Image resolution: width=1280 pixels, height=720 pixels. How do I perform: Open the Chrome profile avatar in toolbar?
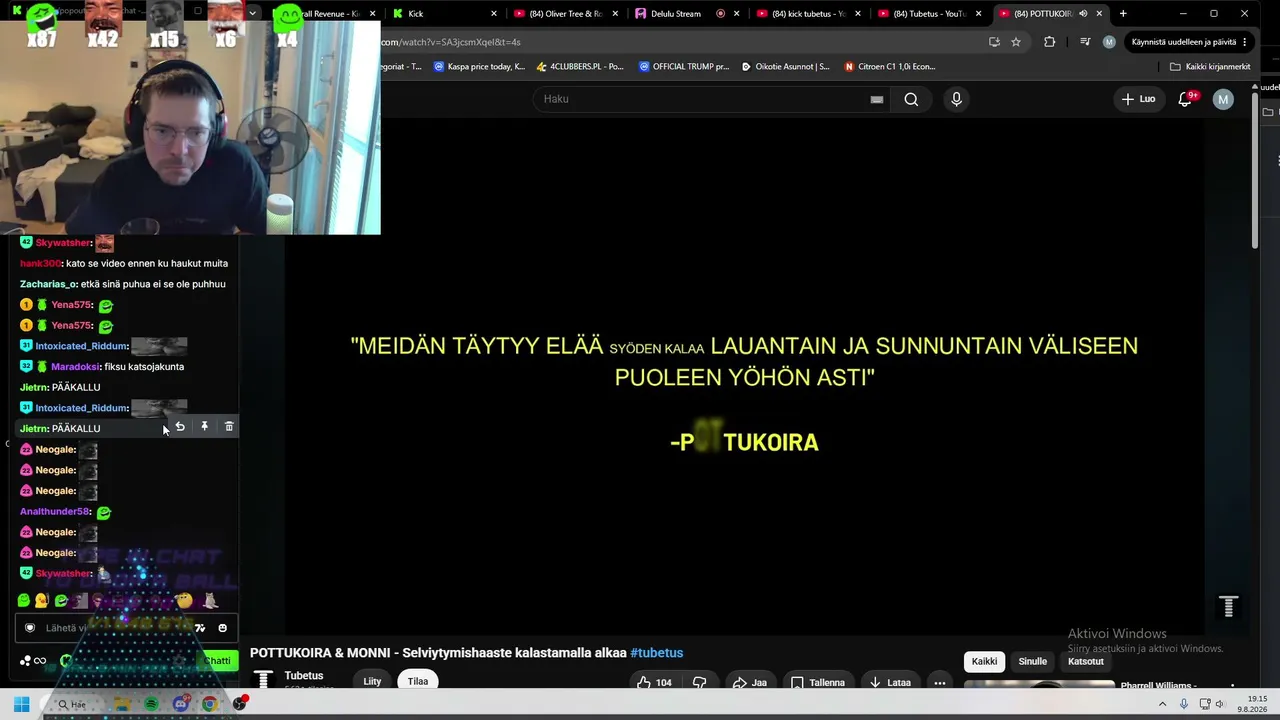click(1109, 42)
